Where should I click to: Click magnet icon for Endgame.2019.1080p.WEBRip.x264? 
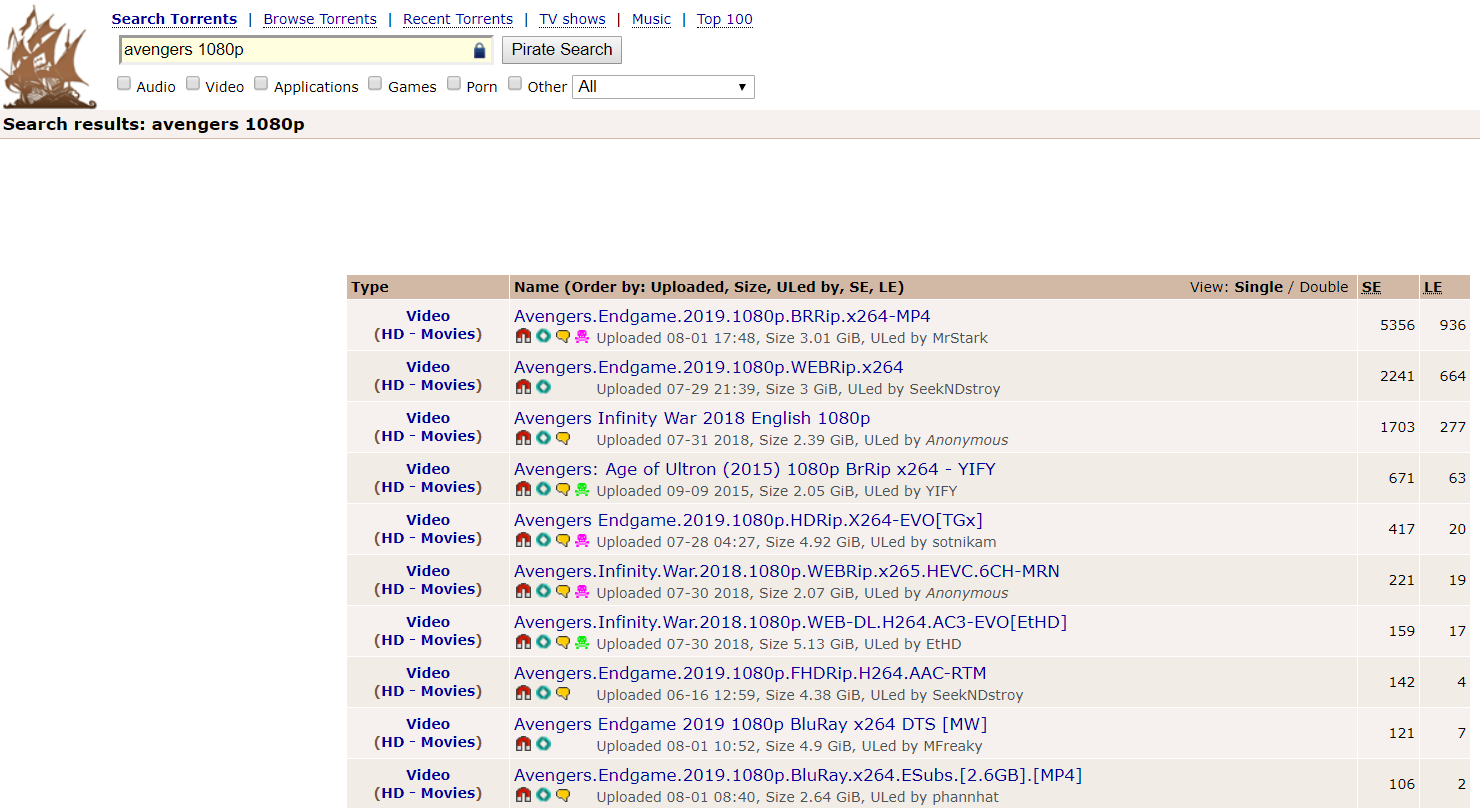(523, 388)
